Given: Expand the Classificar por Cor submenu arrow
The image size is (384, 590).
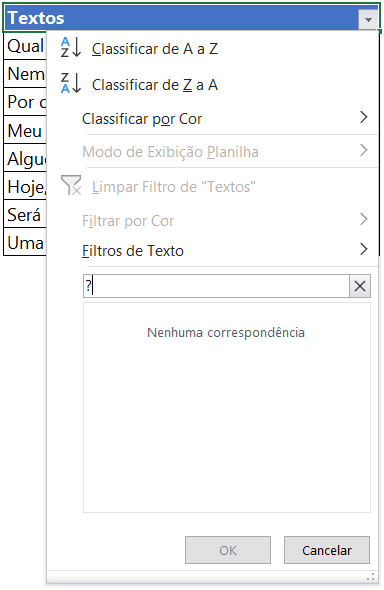Looking at the screenshot, I should [363, 117].
